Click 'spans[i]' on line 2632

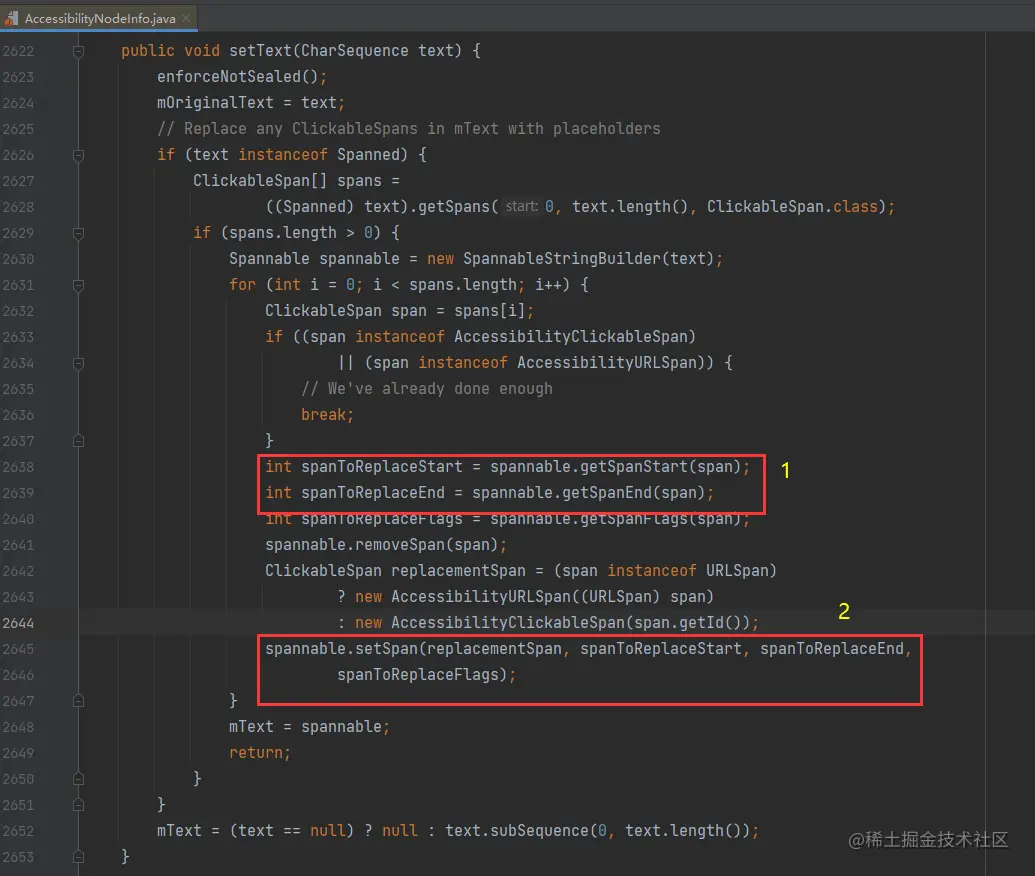(x=490, y=311)
